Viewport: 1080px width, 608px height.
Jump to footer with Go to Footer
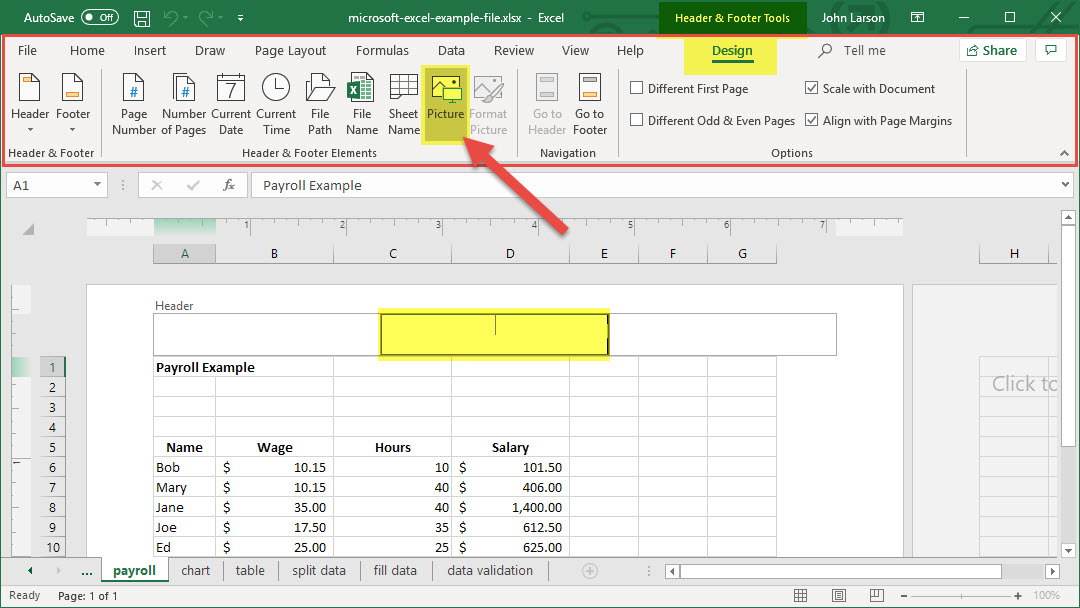pos(590,104)
